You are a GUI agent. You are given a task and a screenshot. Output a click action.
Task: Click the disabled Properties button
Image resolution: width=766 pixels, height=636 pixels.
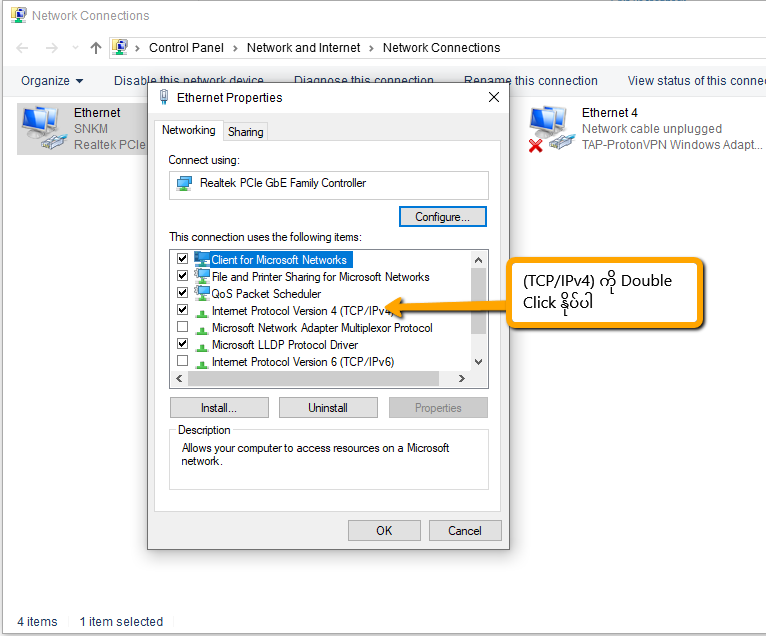438,408
